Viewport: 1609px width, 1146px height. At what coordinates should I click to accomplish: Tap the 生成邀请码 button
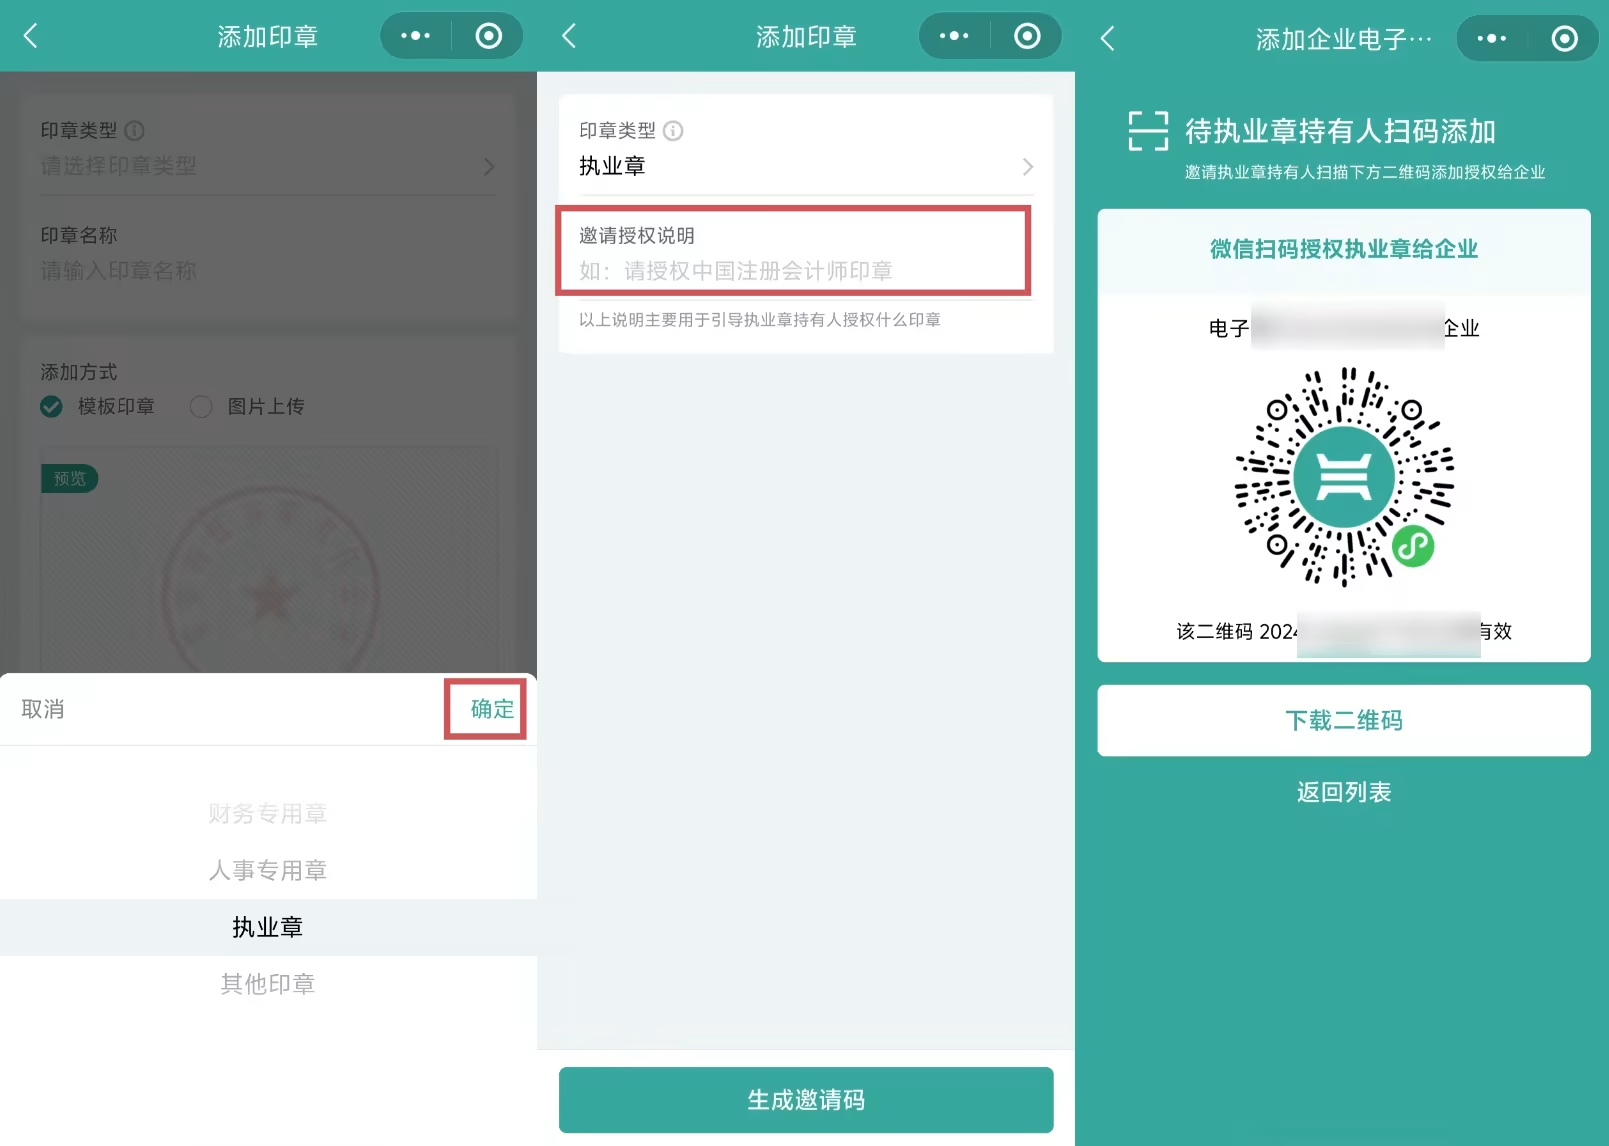806,1100
